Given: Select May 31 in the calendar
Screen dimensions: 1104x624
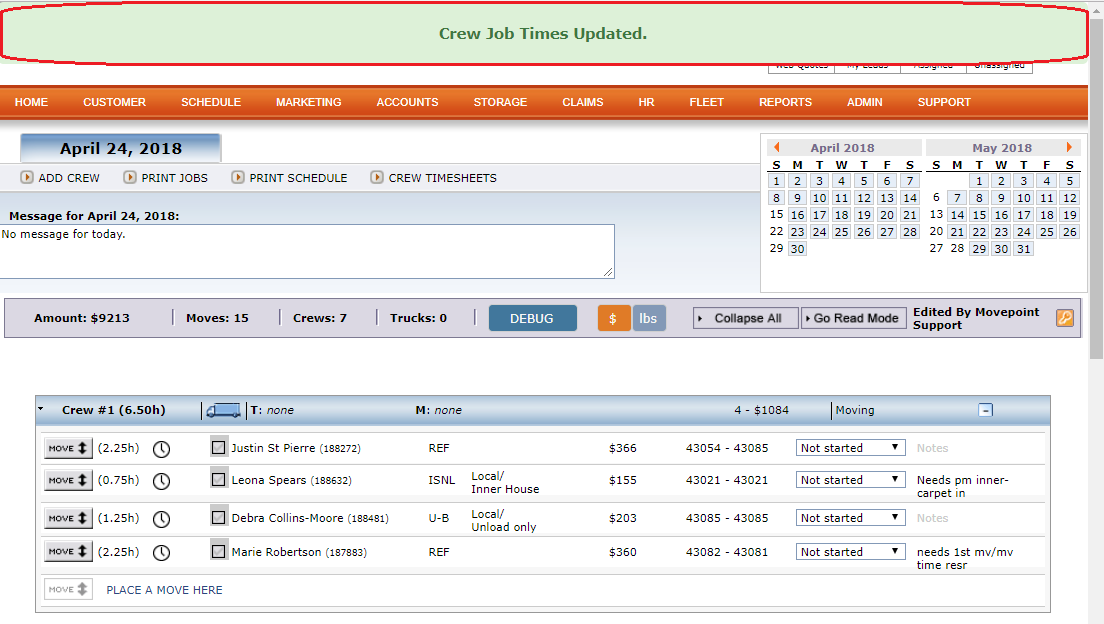Looking at the screenshot, I should click(x=1024, y=249).
